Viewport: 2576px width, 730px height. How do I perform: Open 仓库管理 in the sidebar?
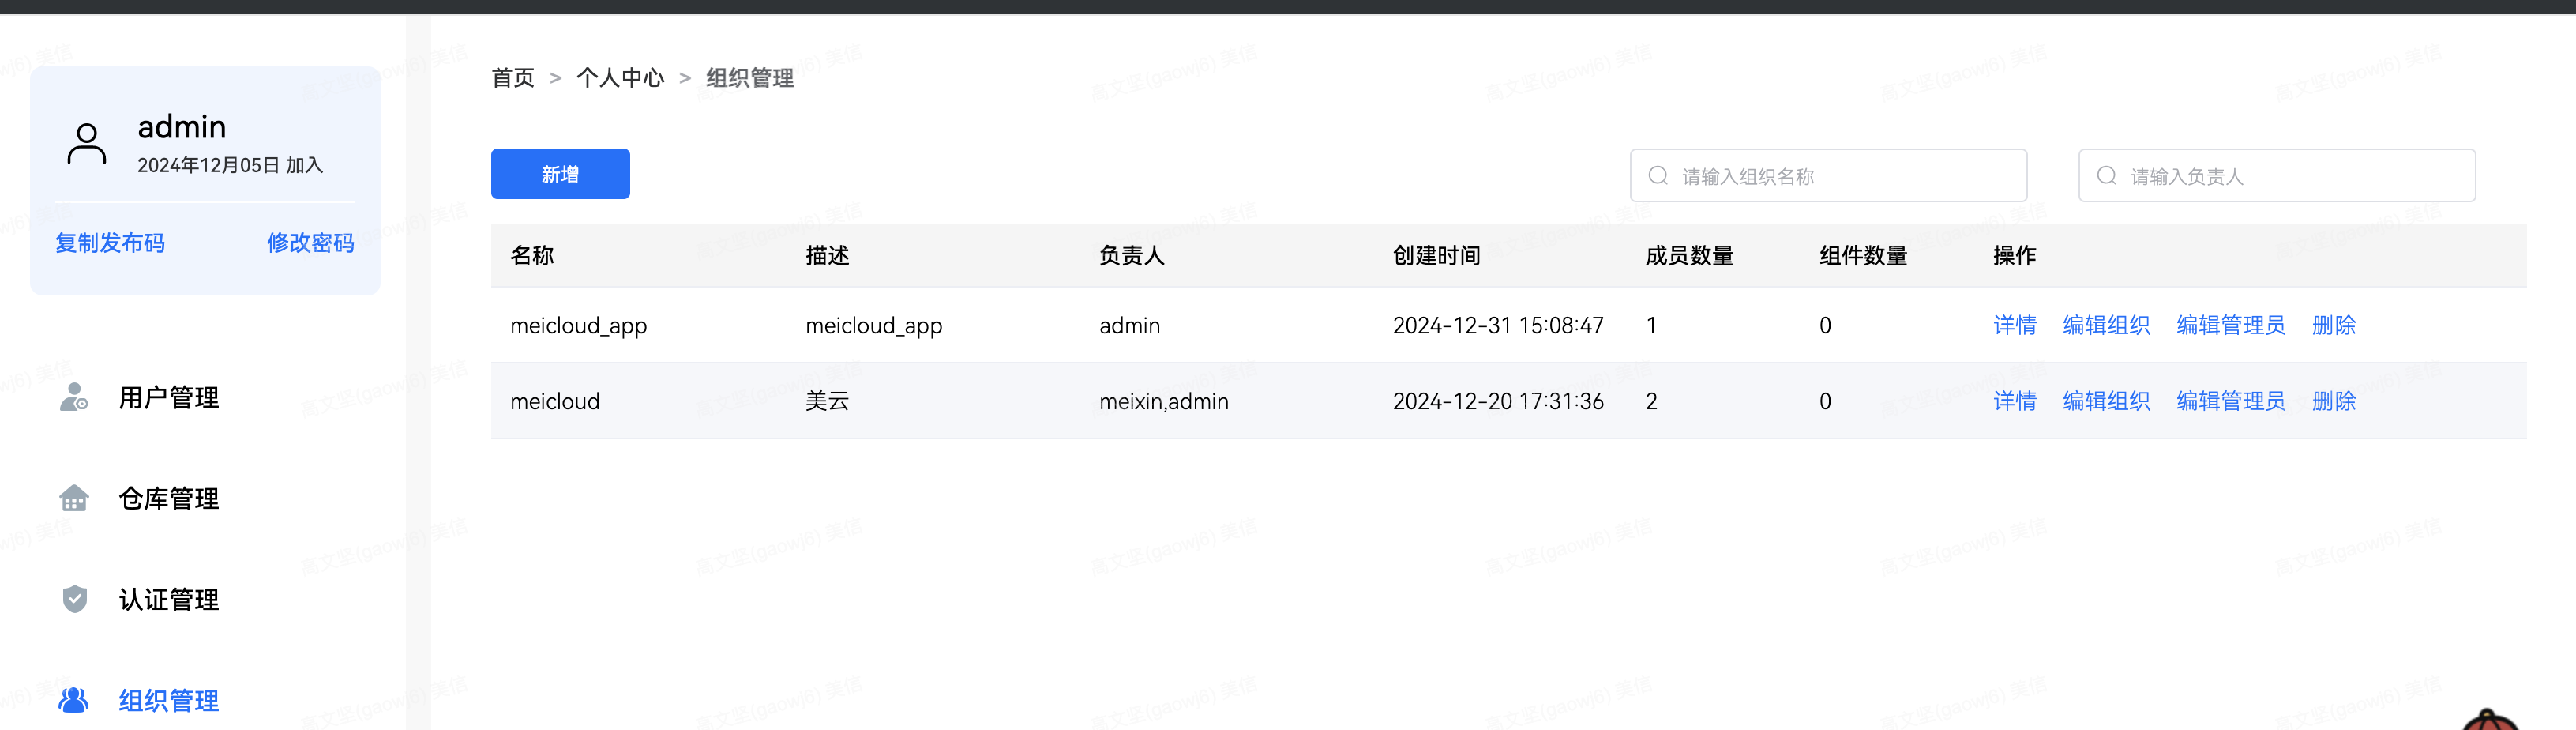pyautogui.click(x=169, y=499)
